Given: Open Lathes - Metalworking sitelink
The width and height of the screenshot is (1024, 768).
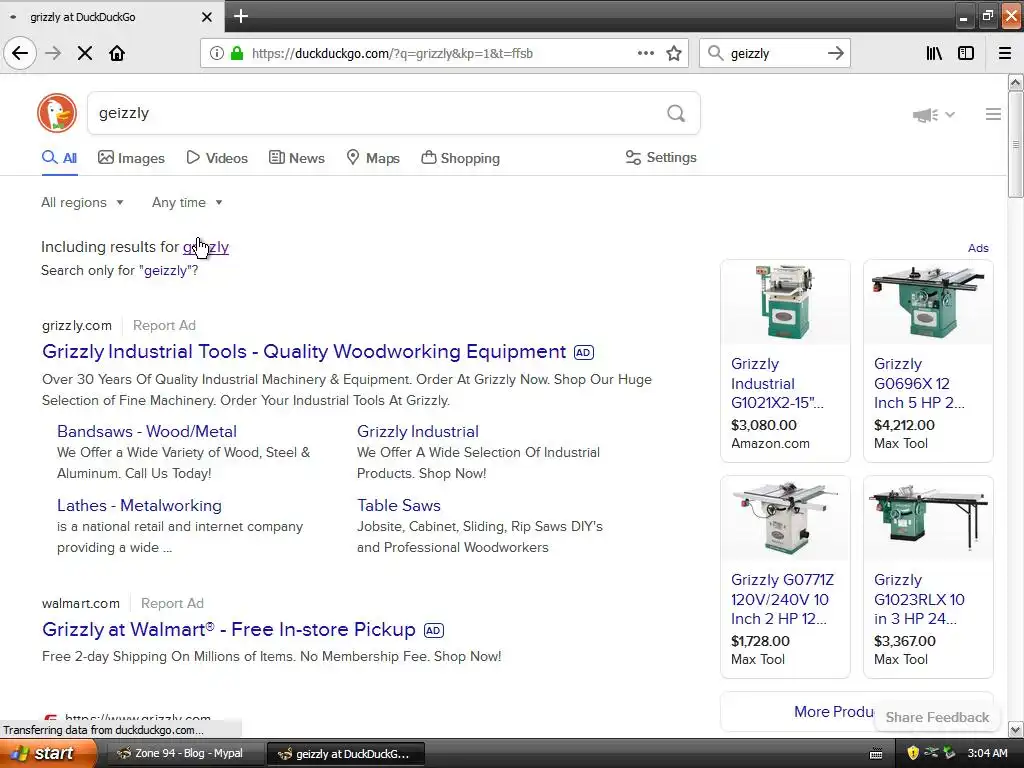Looking at the screenshot, I should (139, 505).
